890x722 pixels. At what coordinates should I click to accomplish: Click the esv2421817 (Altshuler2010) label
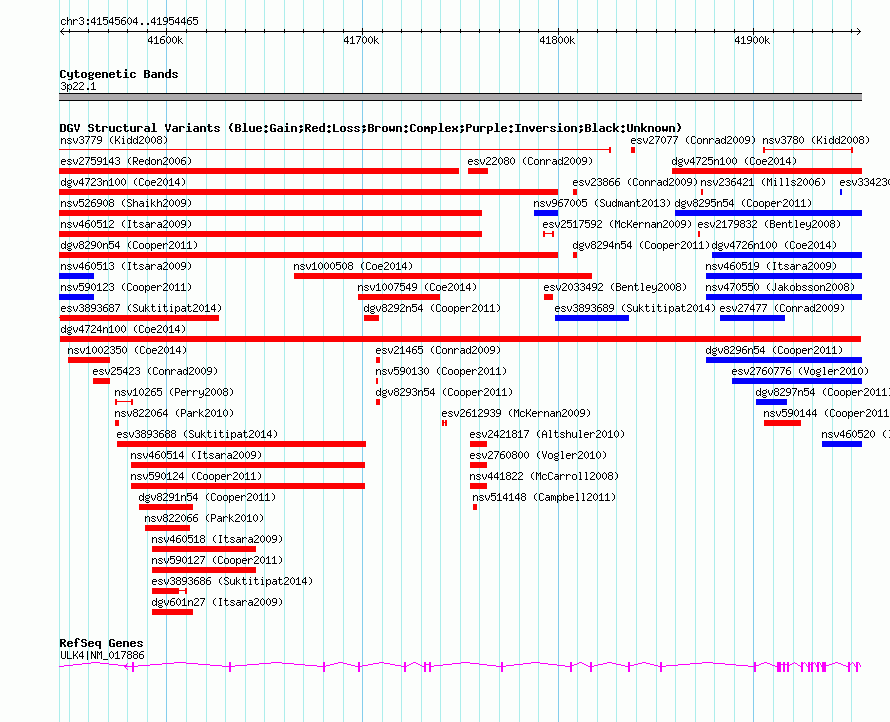pos(547,434)
